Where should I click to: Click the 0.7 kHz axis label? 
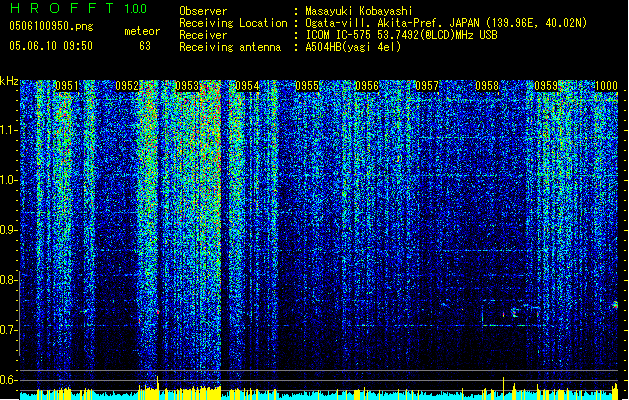[x=8, y=330]
